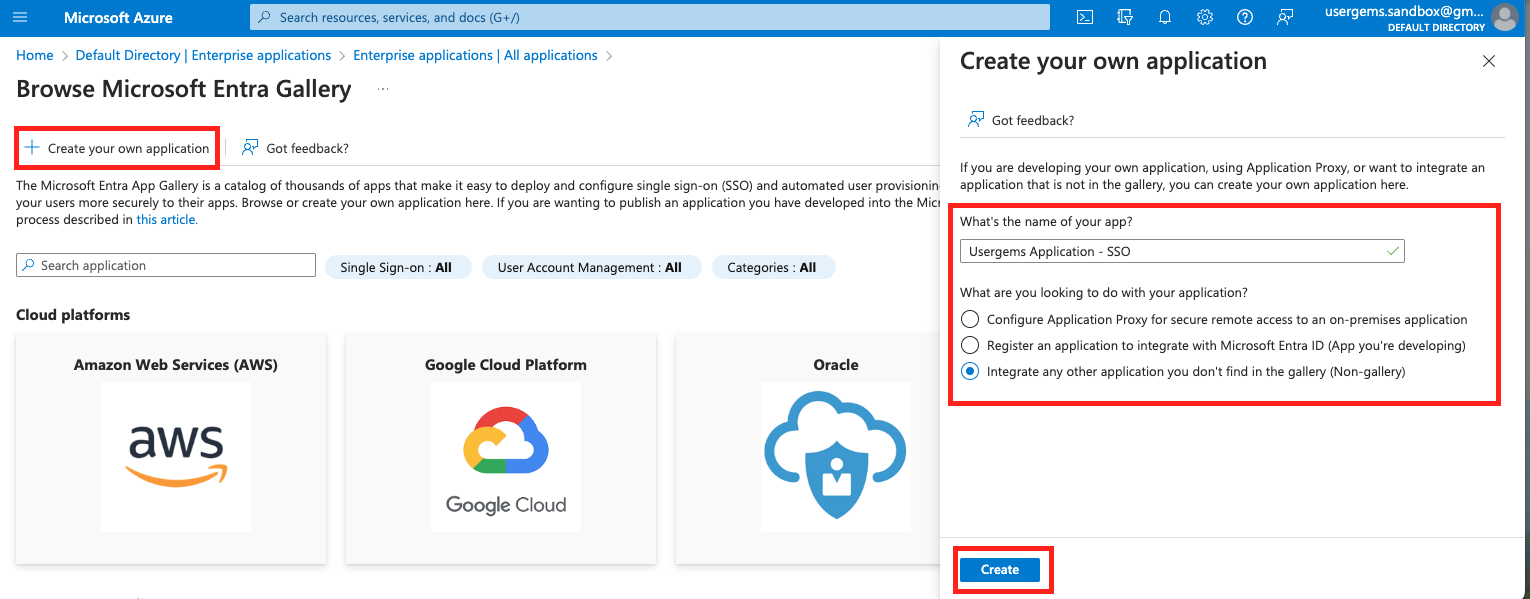Select the Amazon Web Services logo tile
Image resolution: width=1530 pixels, height=599 pixels.
(x=176, y=457)
